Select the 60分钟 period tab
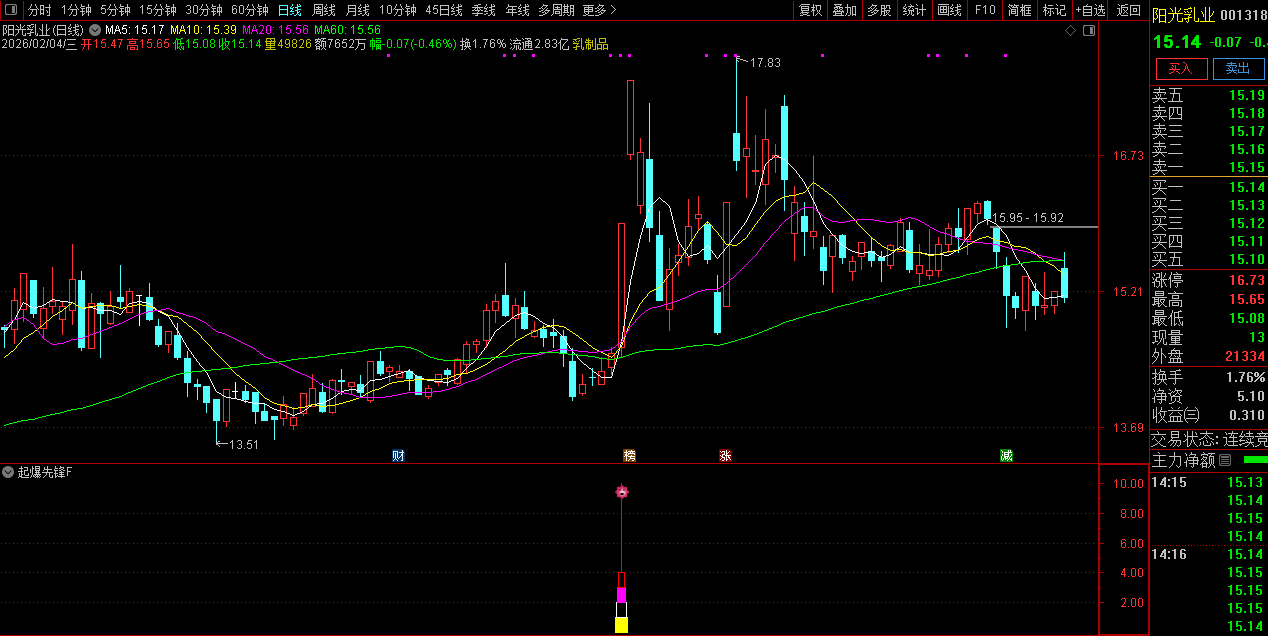The height and width of the screenshot is (636, 1268). point(250,10)
